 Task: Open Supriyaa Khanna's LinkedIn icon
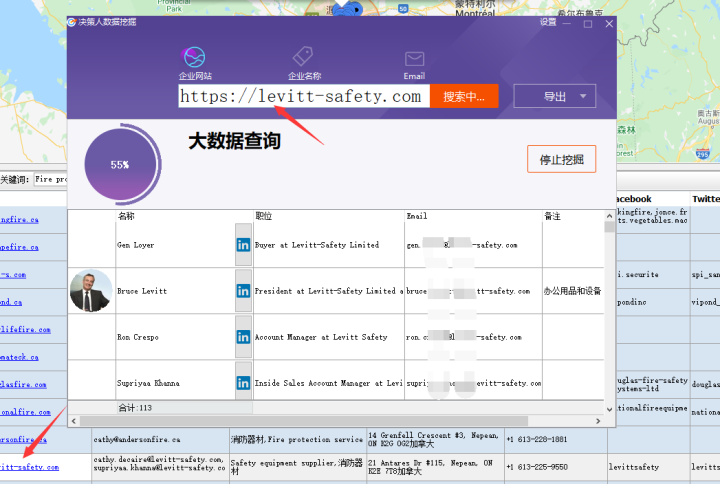click(243, 383)
